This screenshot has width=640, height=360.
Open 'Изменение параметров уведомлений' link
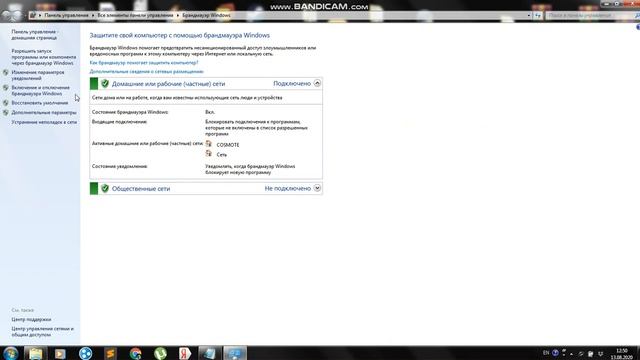point(38,75)
